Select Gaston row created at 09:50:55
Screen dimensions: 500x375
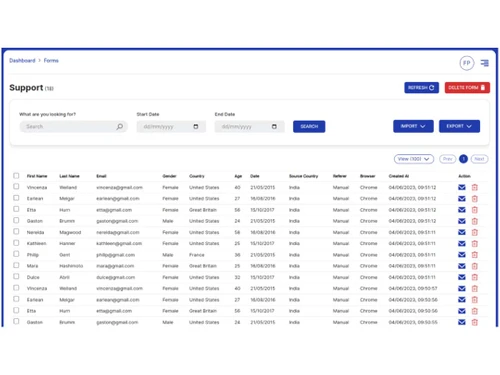point(16,321)
